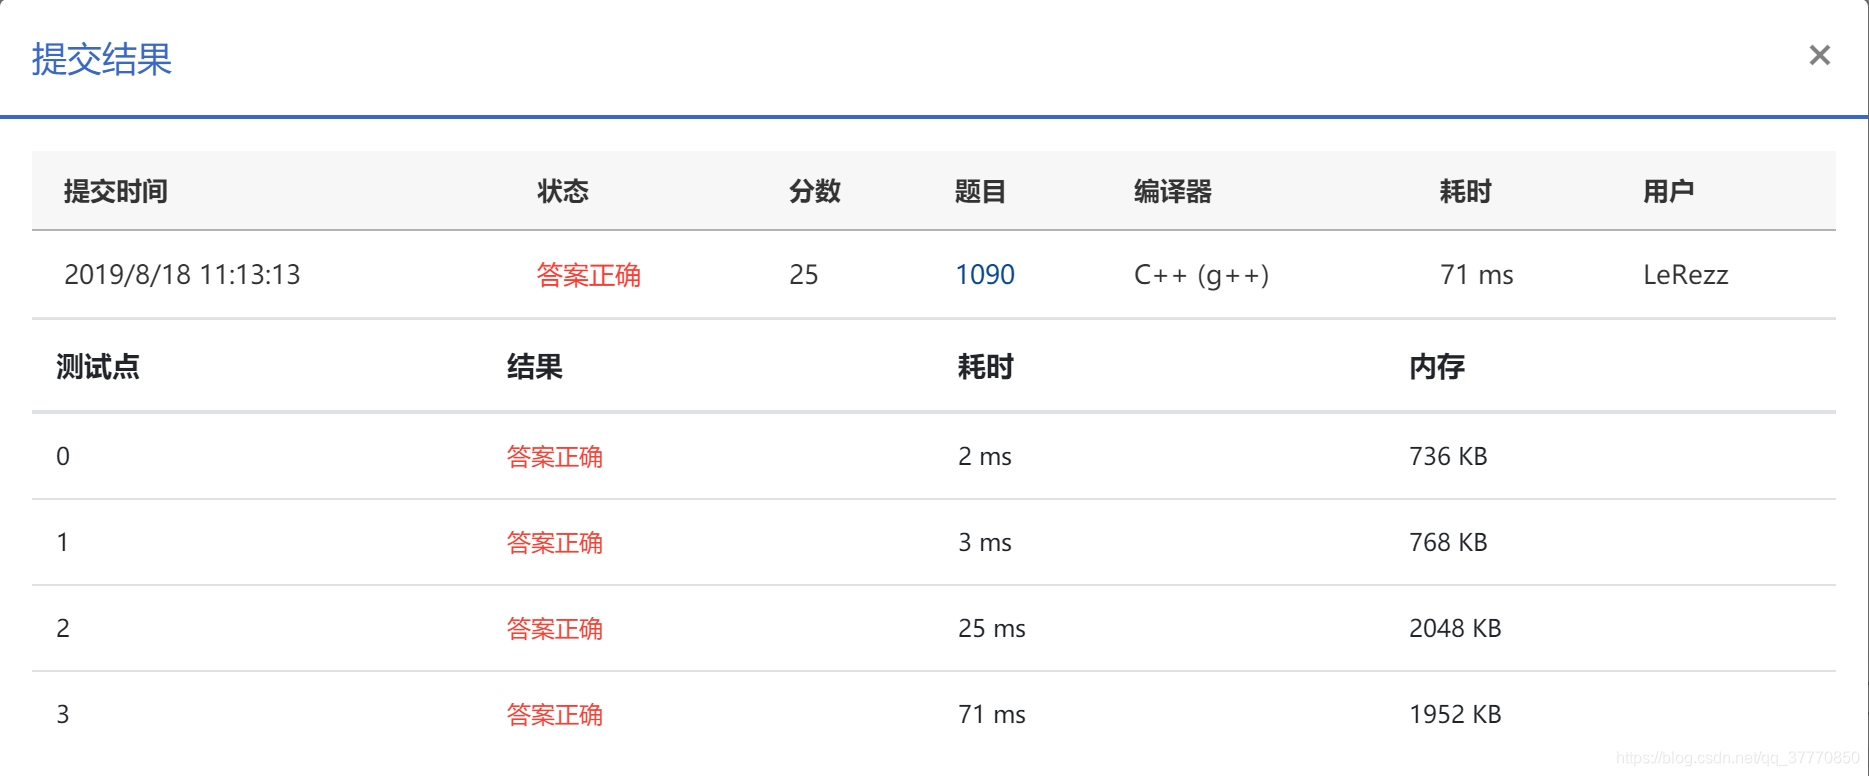Click the submission time 2019/8/18 11:13:13
Image resolution: width=1869 pixels, height=776 pixels.
point(182,274)
